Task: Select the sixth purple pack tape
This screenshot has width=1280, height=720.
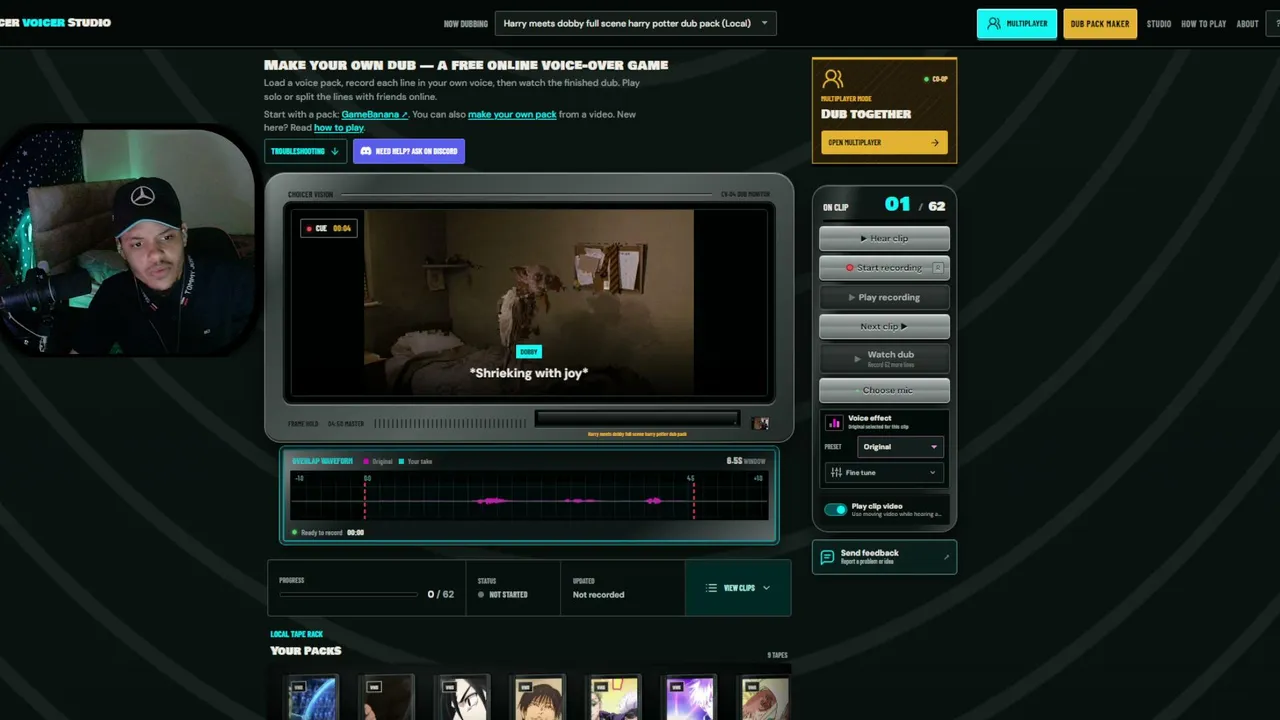Action: [x=689, y=697]
